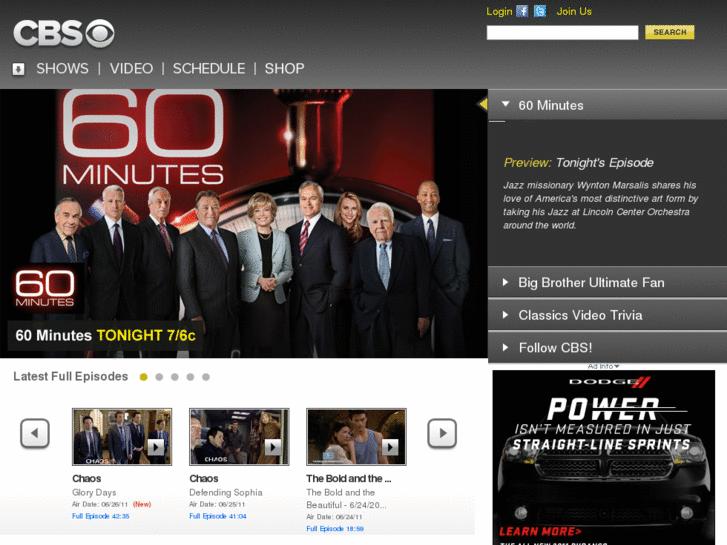Open the SCHEDULE menu

coord(209,69)
